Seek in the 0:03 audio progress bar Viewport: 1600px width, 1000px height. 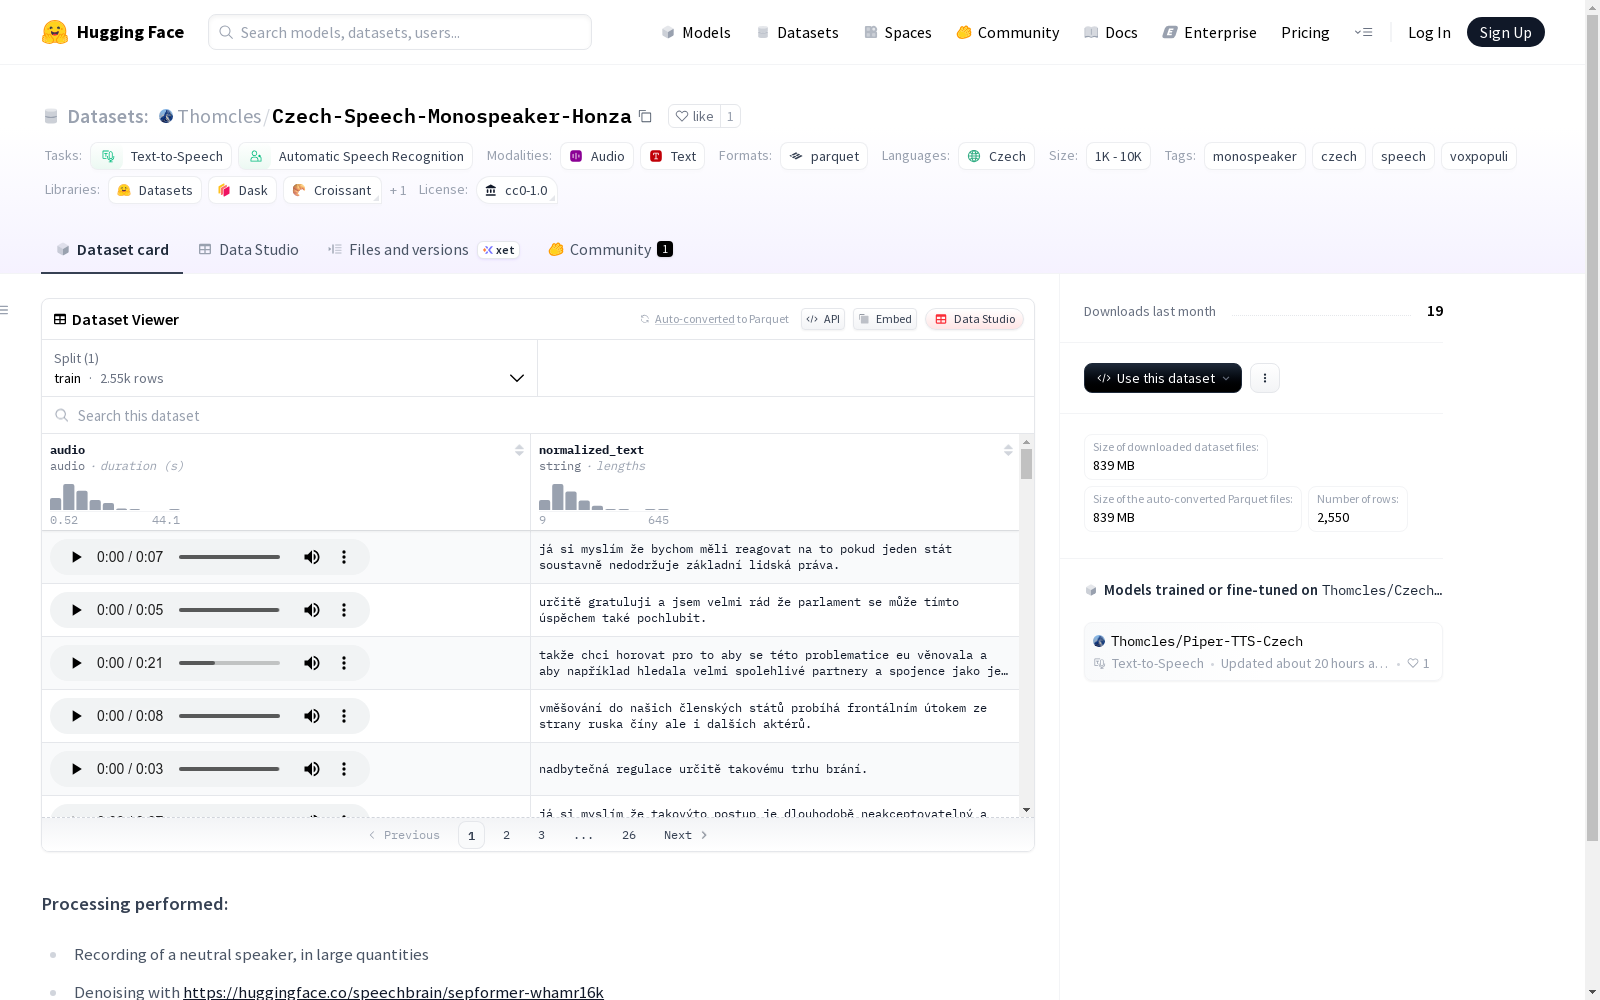229,769
